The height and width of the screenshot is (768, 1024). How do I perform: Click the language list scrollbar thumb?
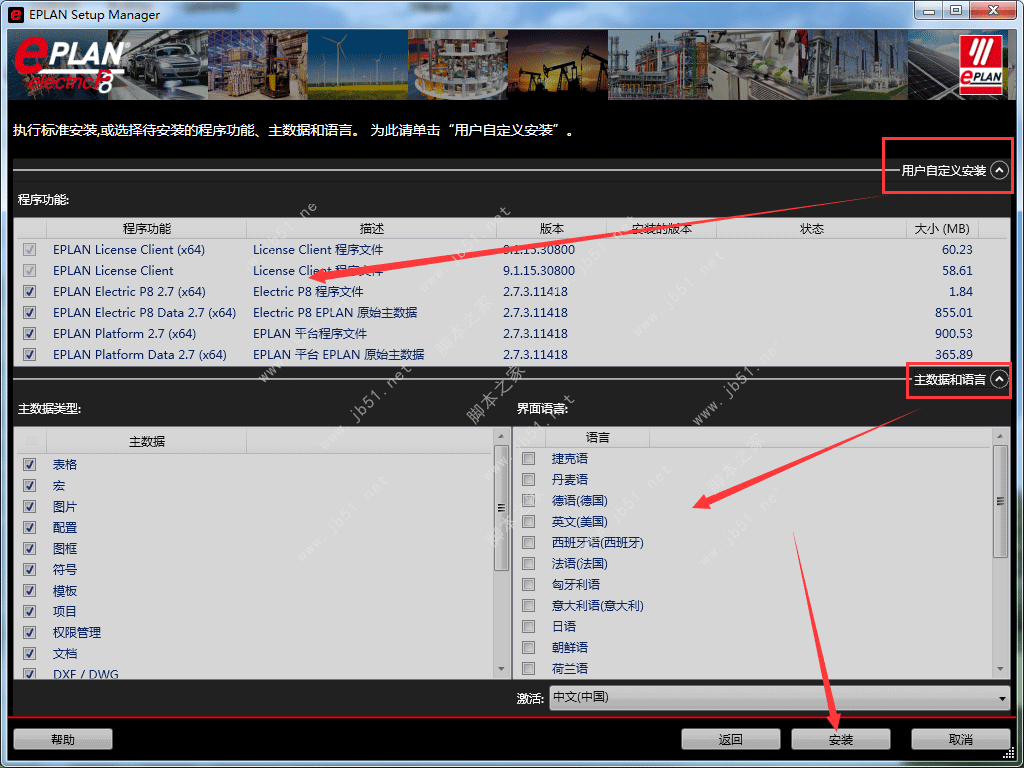(1000, 501)
